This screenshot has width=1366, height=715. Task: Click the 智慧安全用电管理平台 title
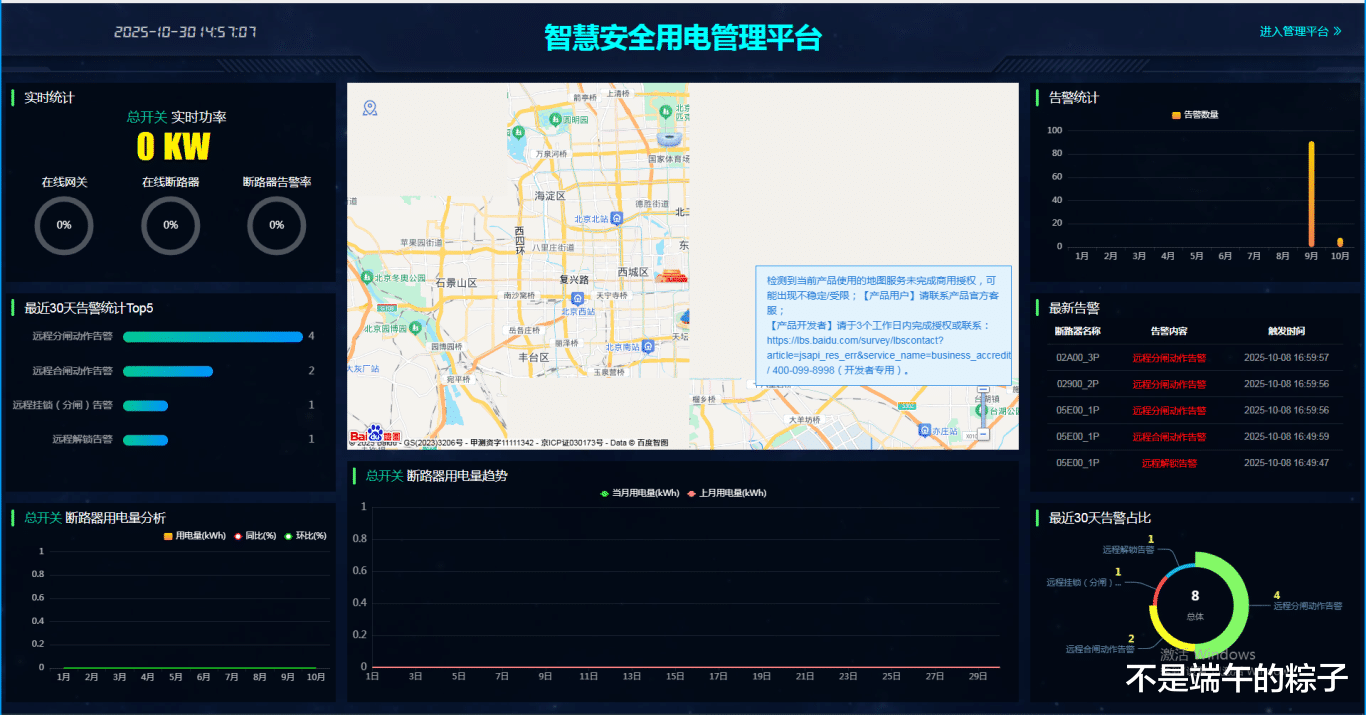click(x=683, y=38)
